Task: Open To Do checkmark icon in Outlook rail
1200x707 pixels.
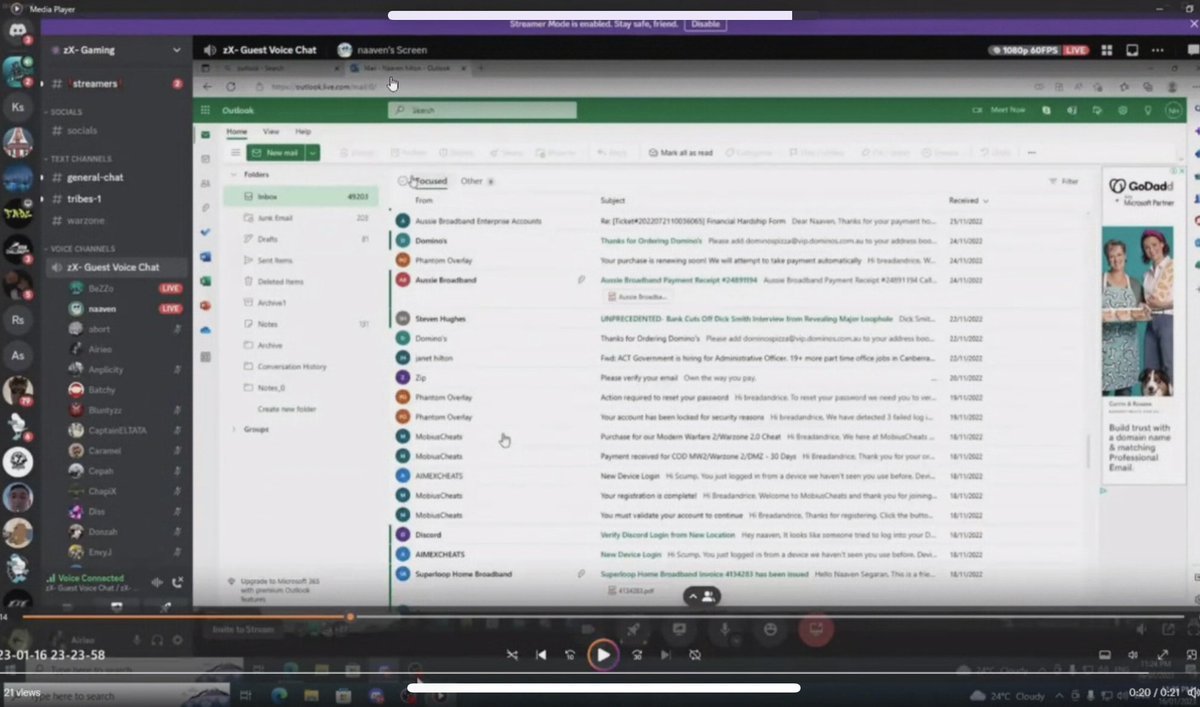Action: point(205,232)
